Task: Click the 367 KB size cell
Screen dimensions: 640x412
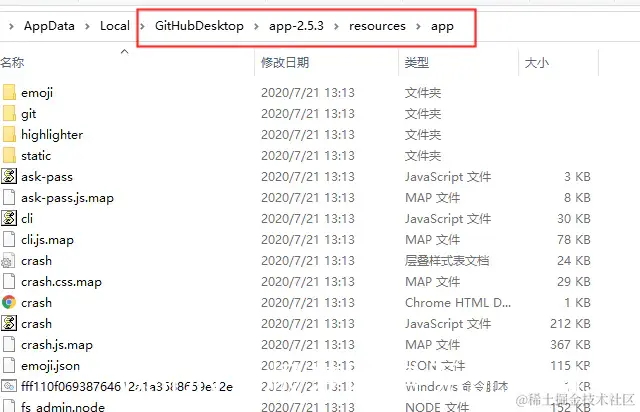Action: point(570,345)
